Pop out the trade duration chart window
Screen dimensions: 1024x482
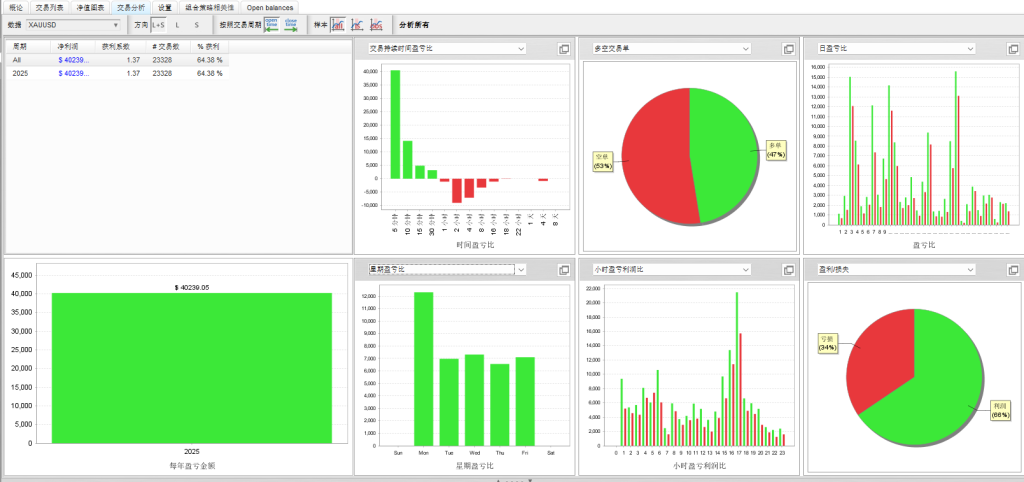coord(564,49)
